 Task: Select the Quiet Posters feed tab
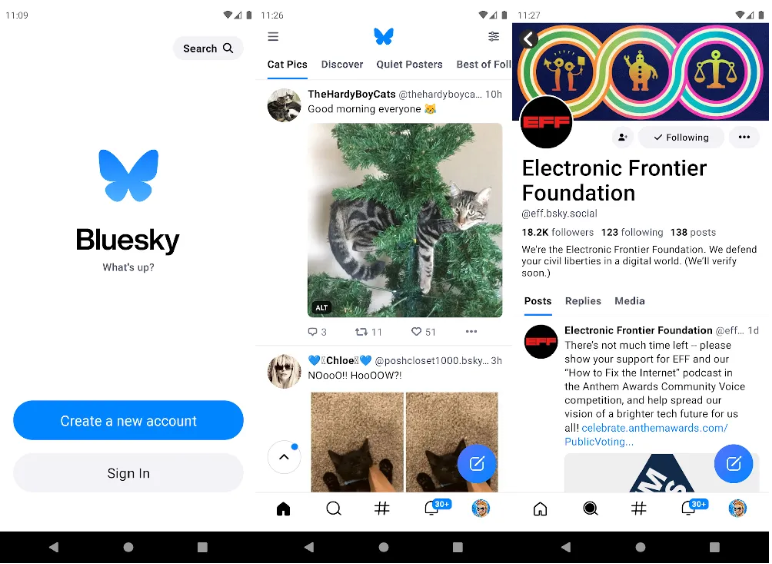pyautogui.click(x=409, y=64)
